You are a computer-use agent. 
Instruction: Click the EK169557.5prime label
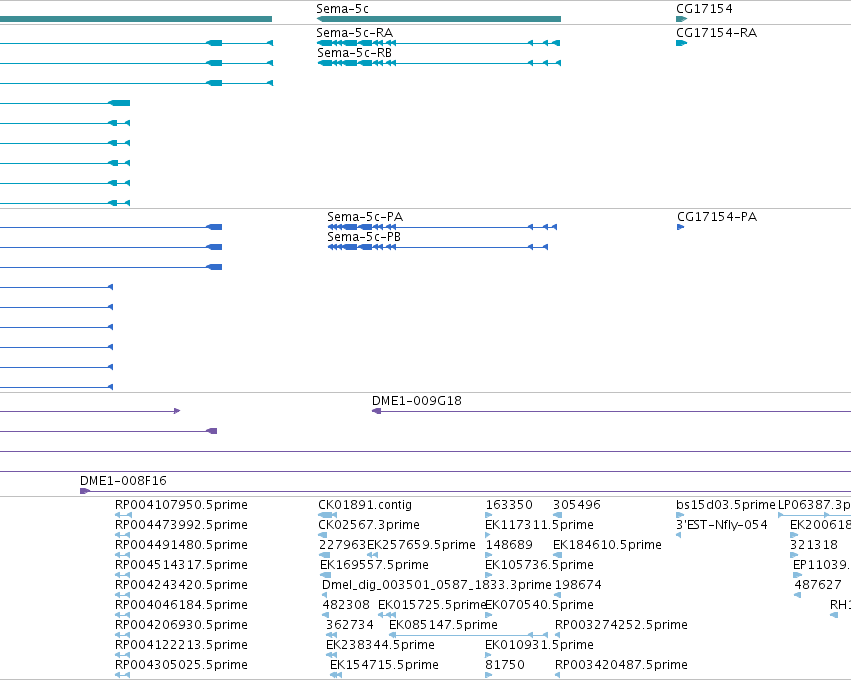pyautogui.click(x=374, y=564)
